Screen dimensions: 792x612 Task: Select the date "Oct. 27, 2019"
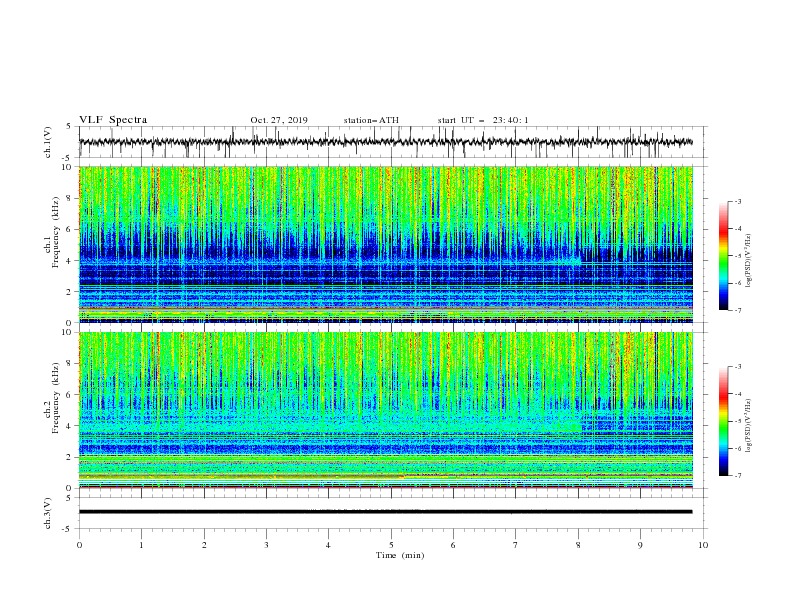279,120
